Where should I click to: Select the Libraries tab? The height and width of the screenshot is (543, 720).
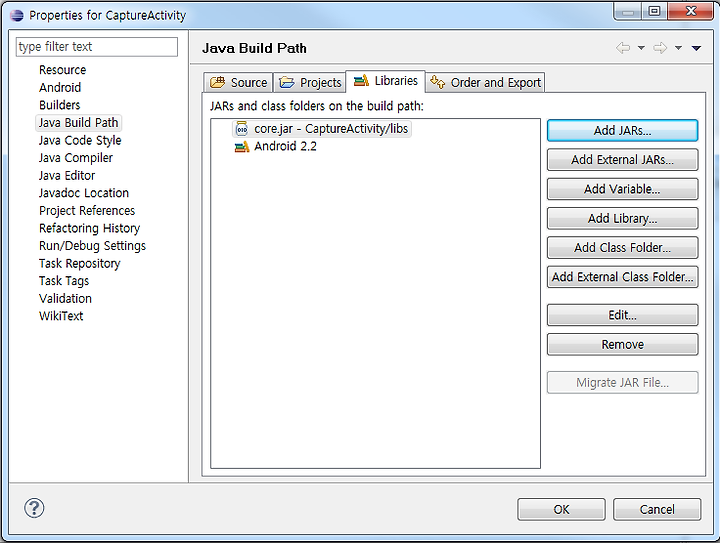pos(385,81)
